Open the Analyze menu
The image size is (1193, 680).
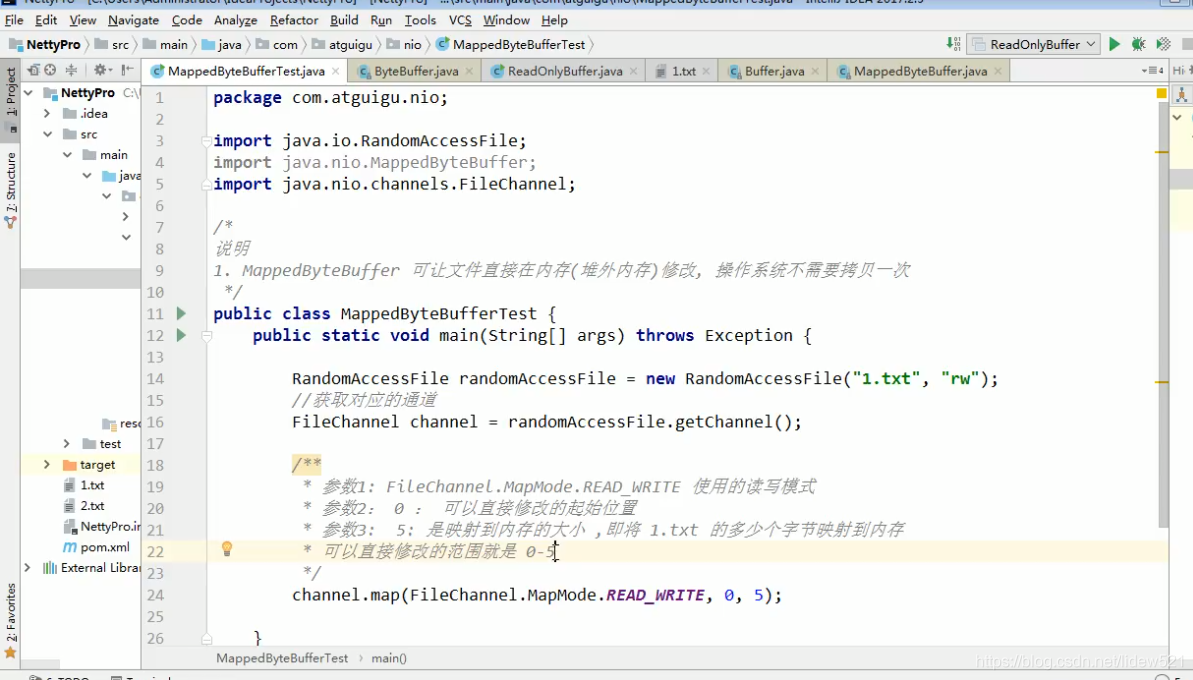[235, 20]
